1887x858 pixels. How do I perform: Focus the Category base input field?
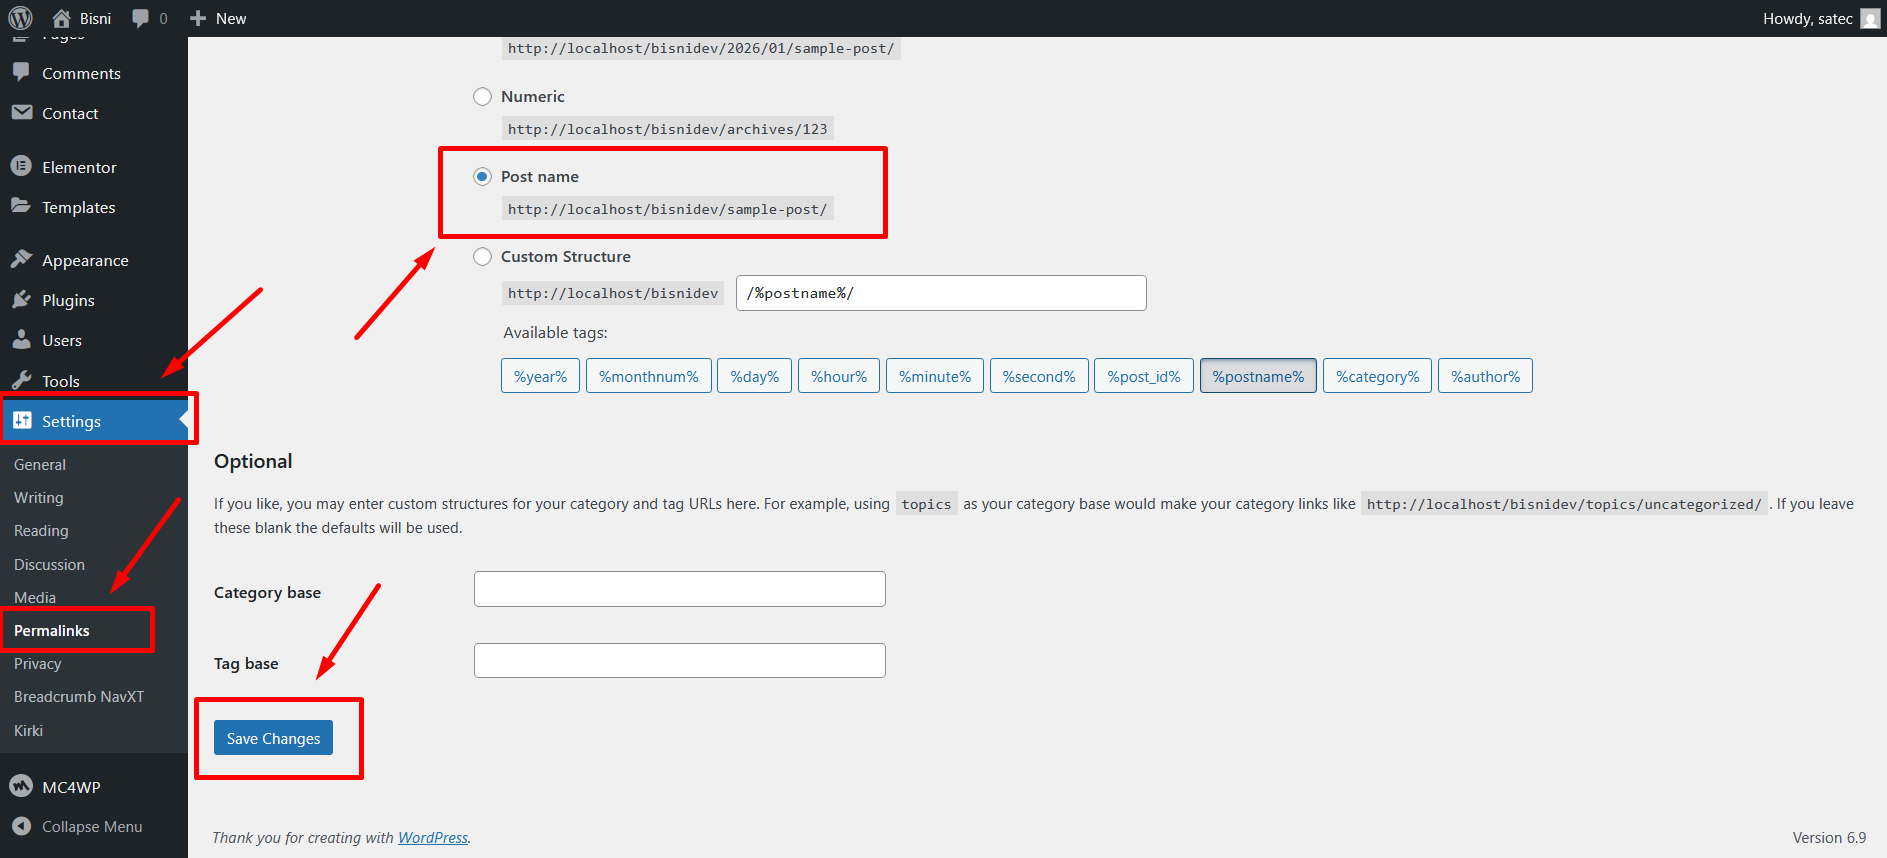680,589
